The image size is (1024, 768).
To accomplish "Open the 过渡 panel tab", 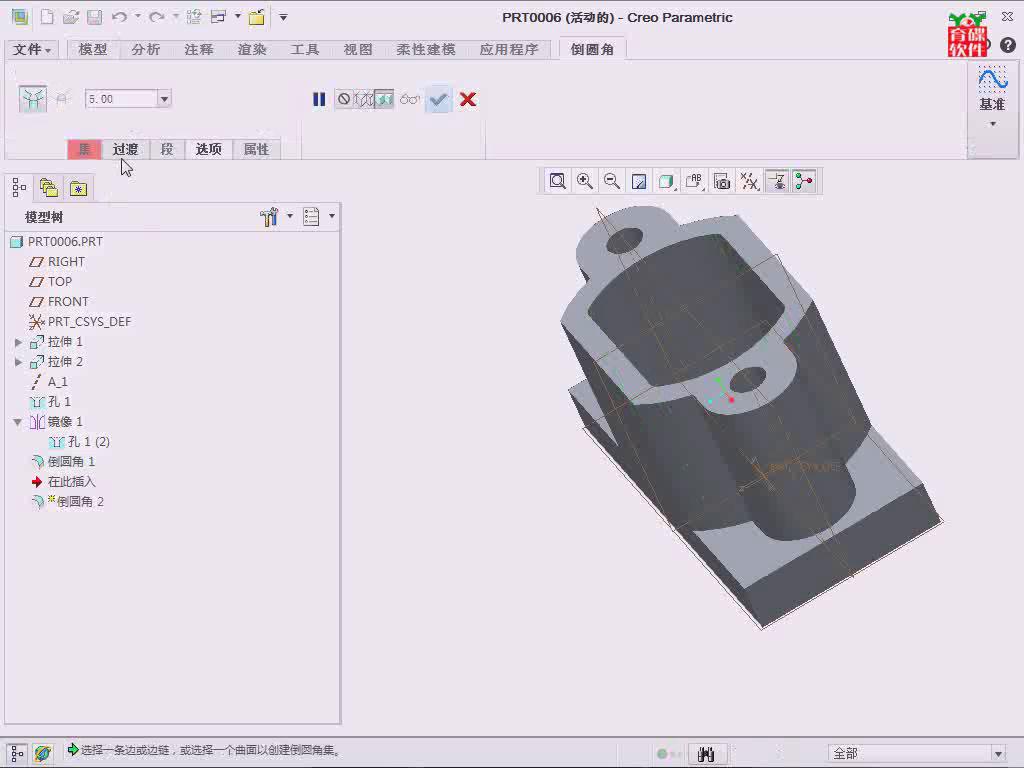I will pyautogui.click(x=125, y=149).
